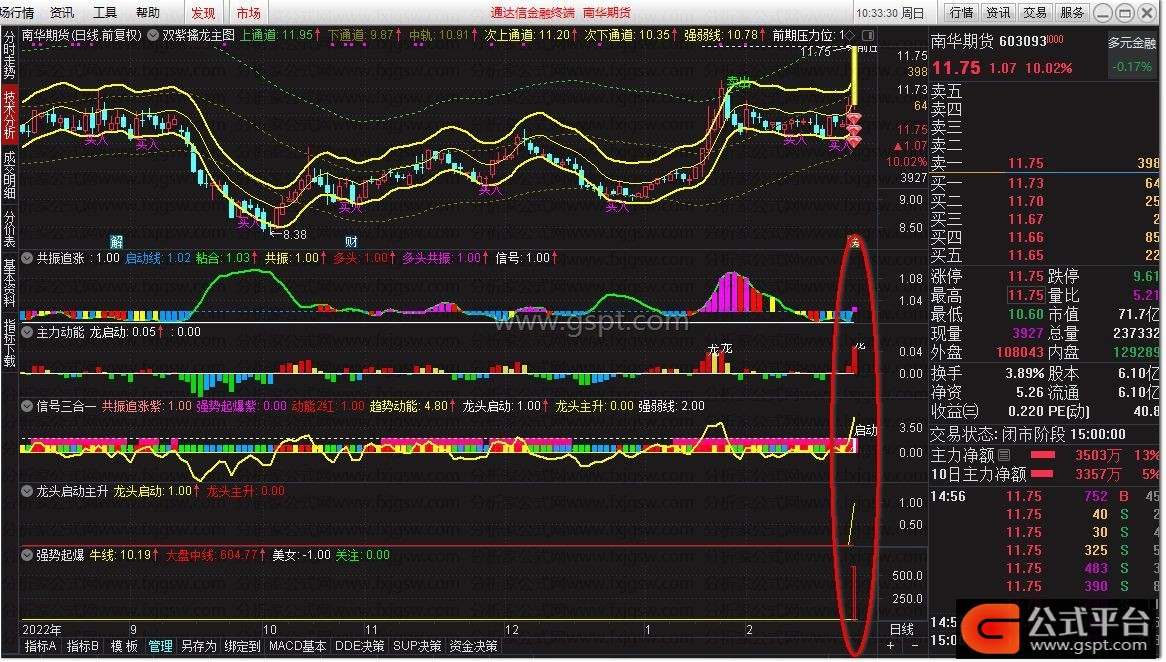This screenshot has height=662, width=1166.
Task: Zoom out chart with minus button
Action: pos(915,646)
